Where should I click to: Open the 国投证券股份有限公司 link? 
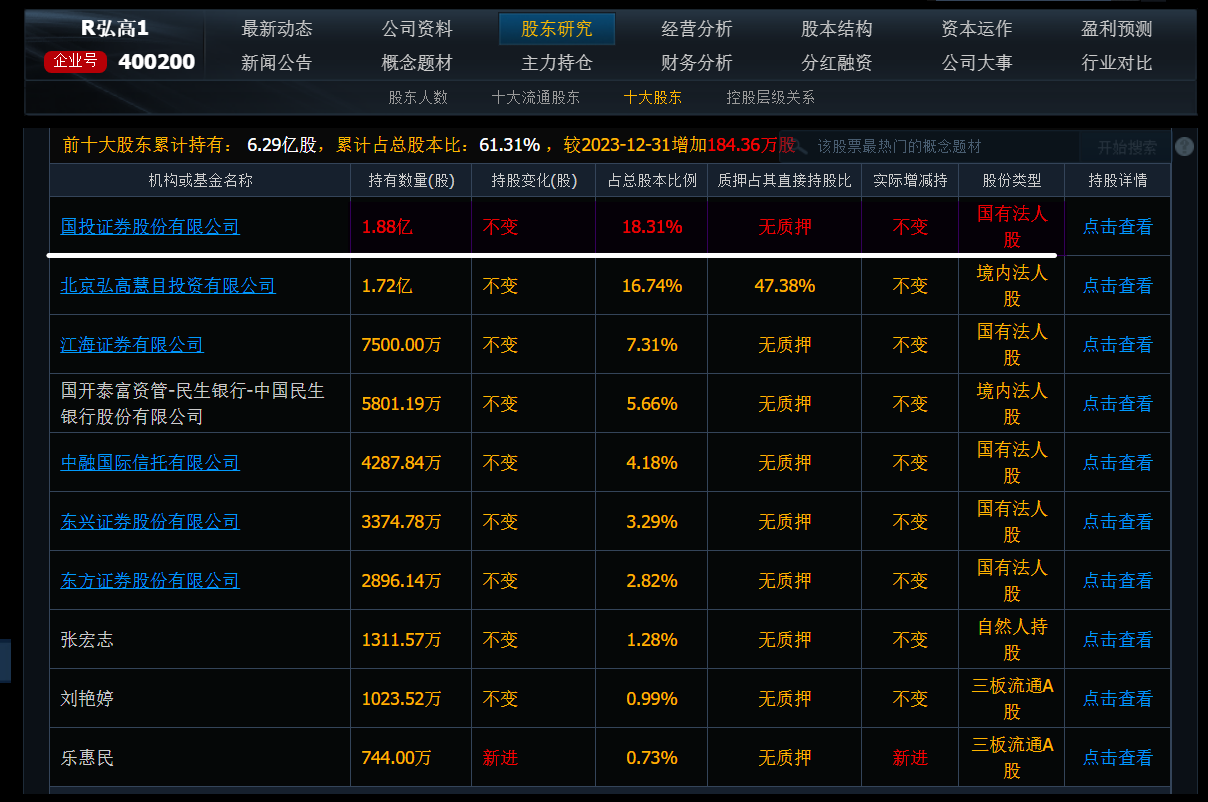pyautogui.click(x=150, y=227)
